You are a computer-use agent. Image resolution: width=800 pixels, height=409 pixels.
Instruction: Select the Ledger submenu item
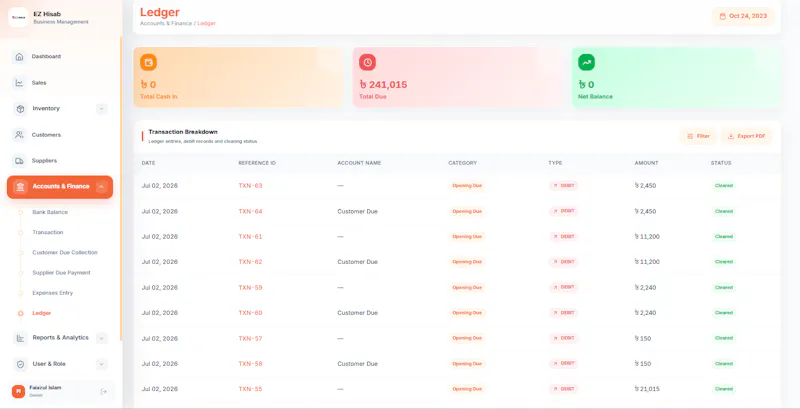coord(41,313)
